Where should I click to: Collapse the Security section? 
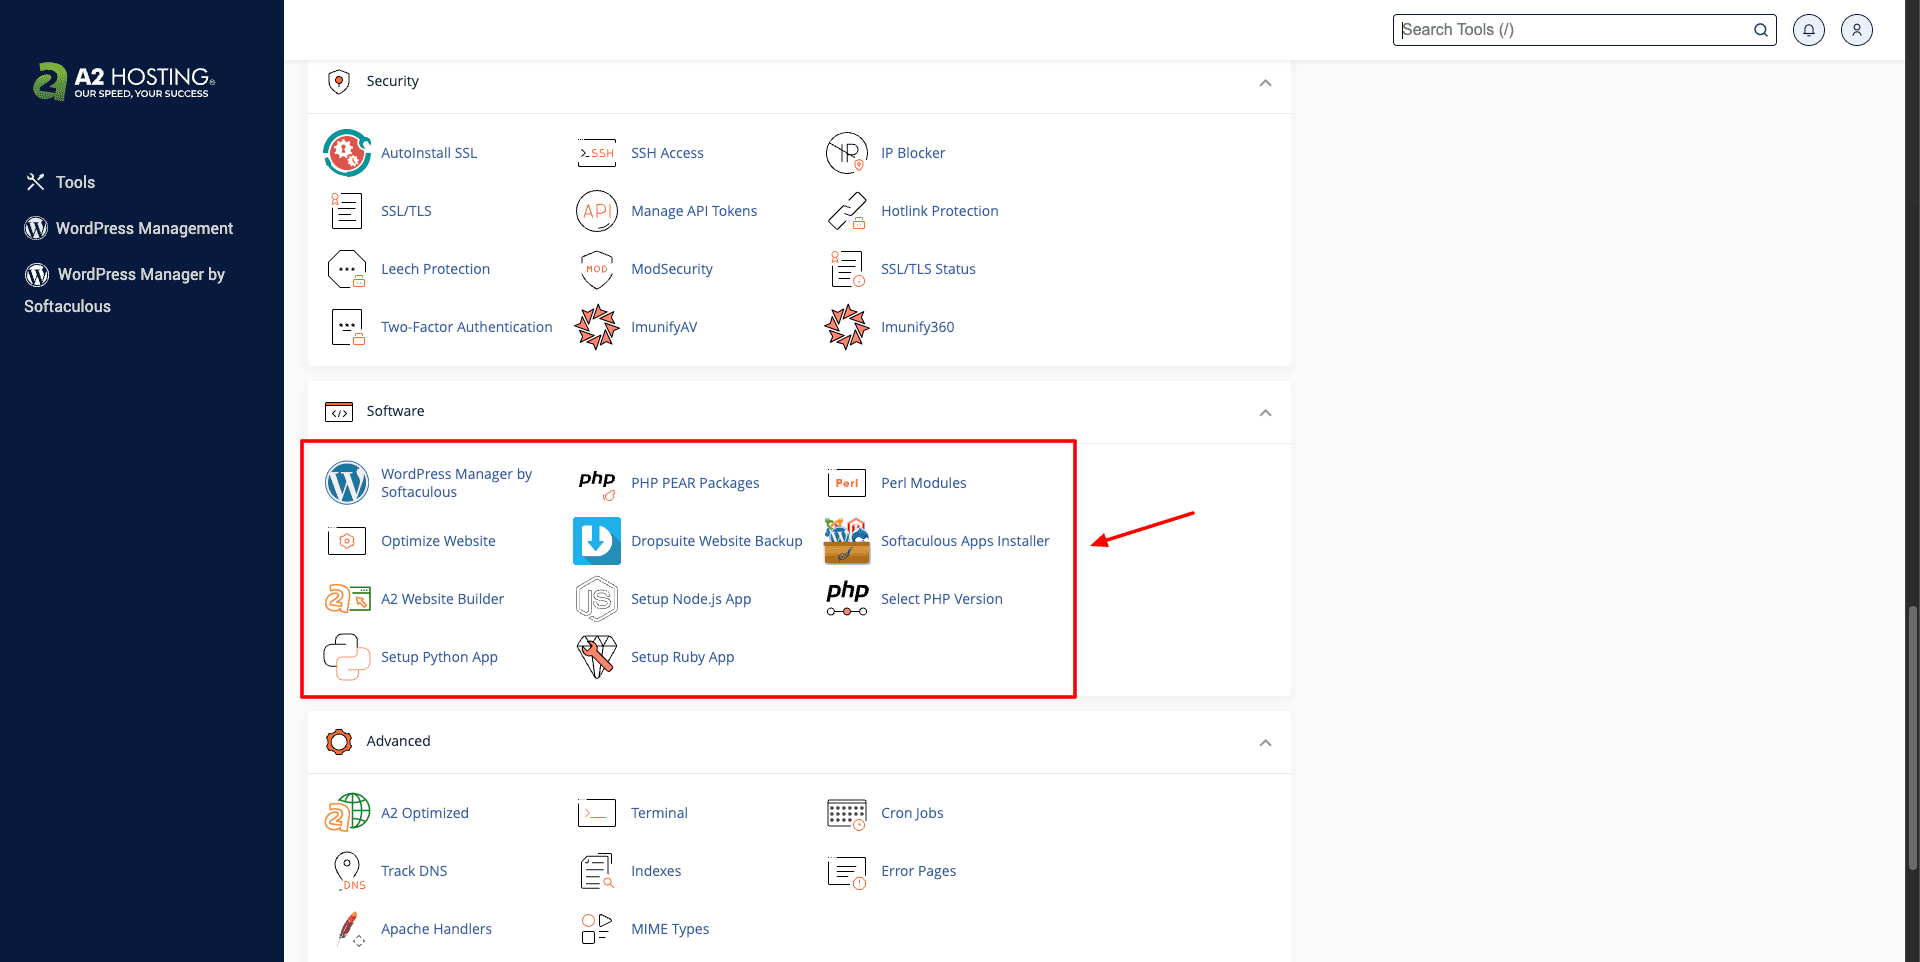(x=1265, y=82)
